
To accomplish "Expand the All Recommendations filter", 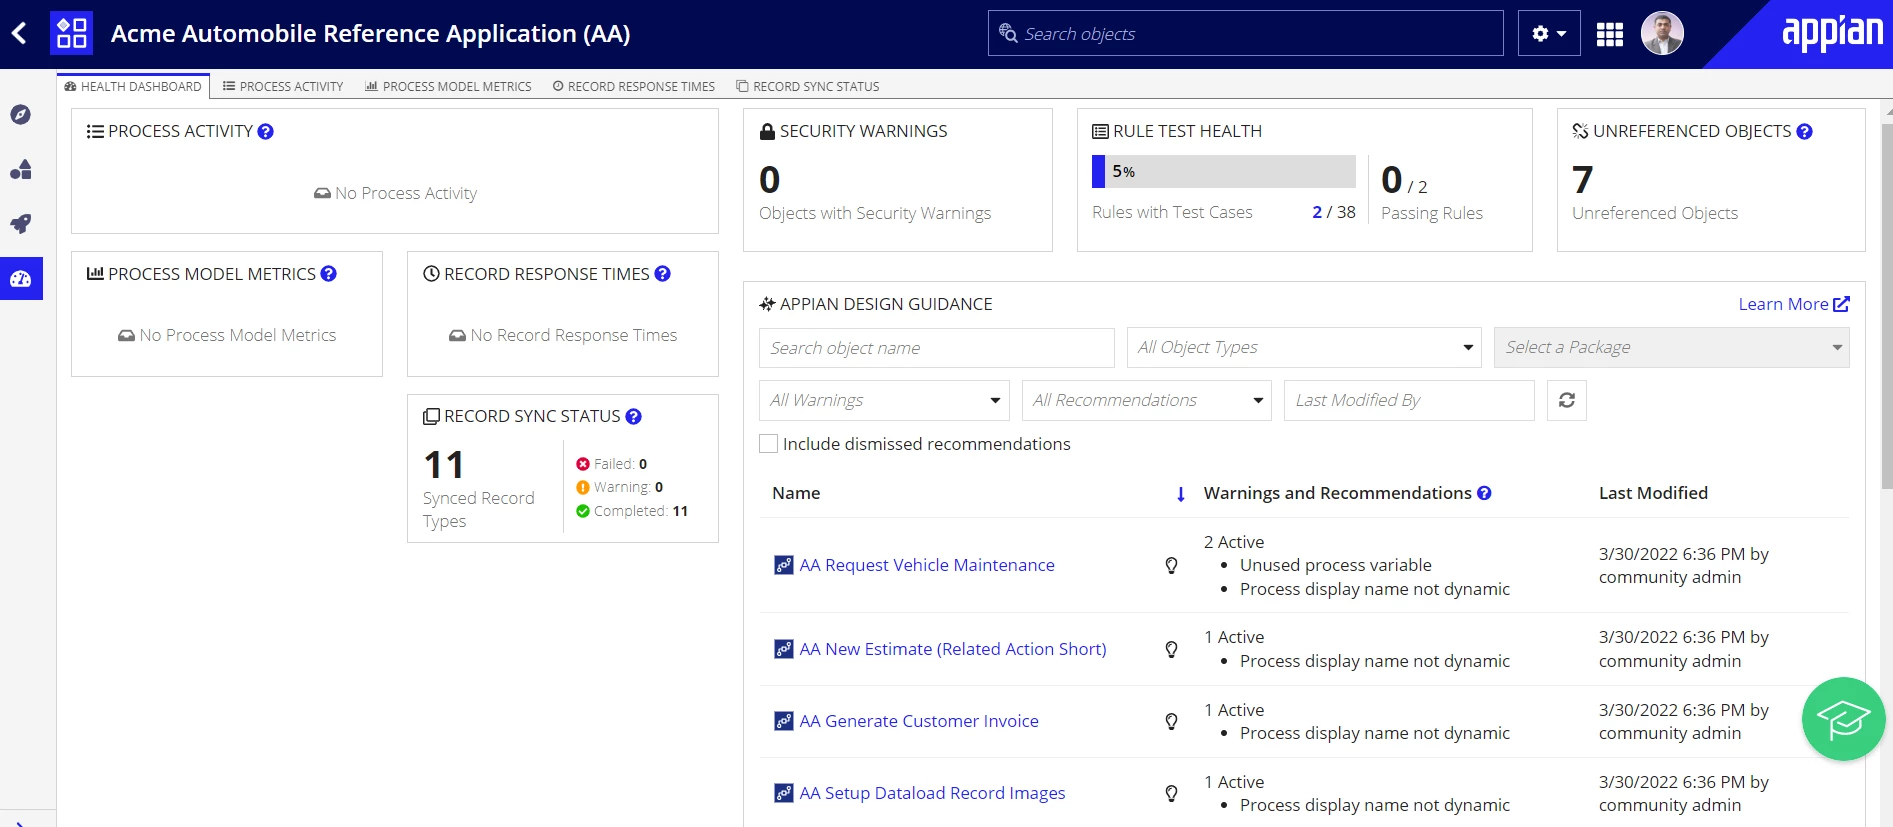I will 1147,400.
